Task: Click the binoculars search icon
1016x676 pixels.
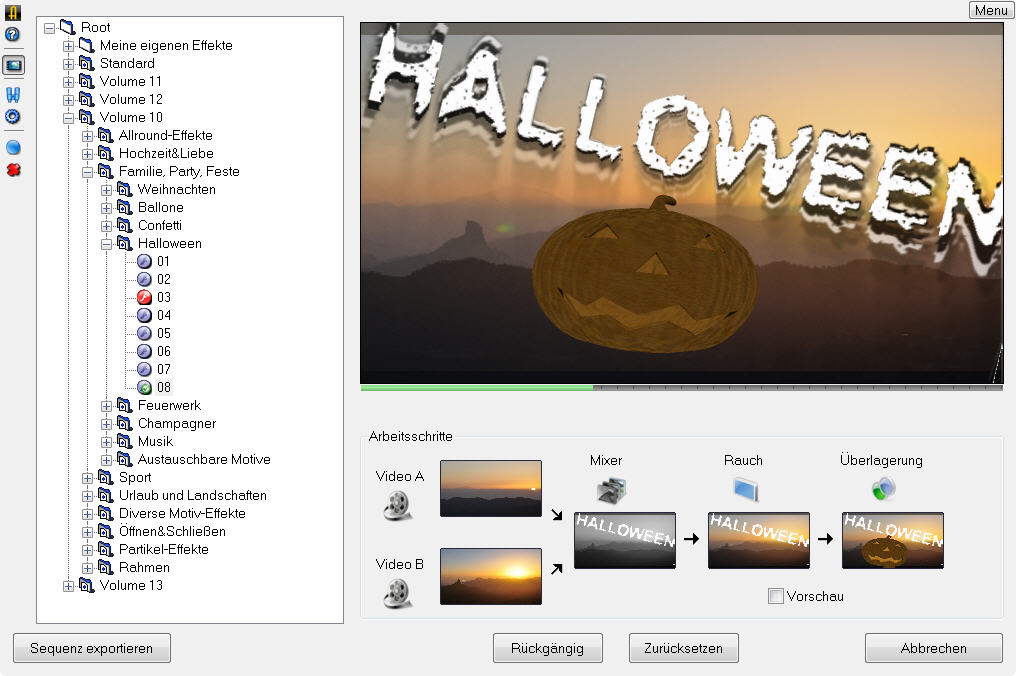Action: pos(13,95)
